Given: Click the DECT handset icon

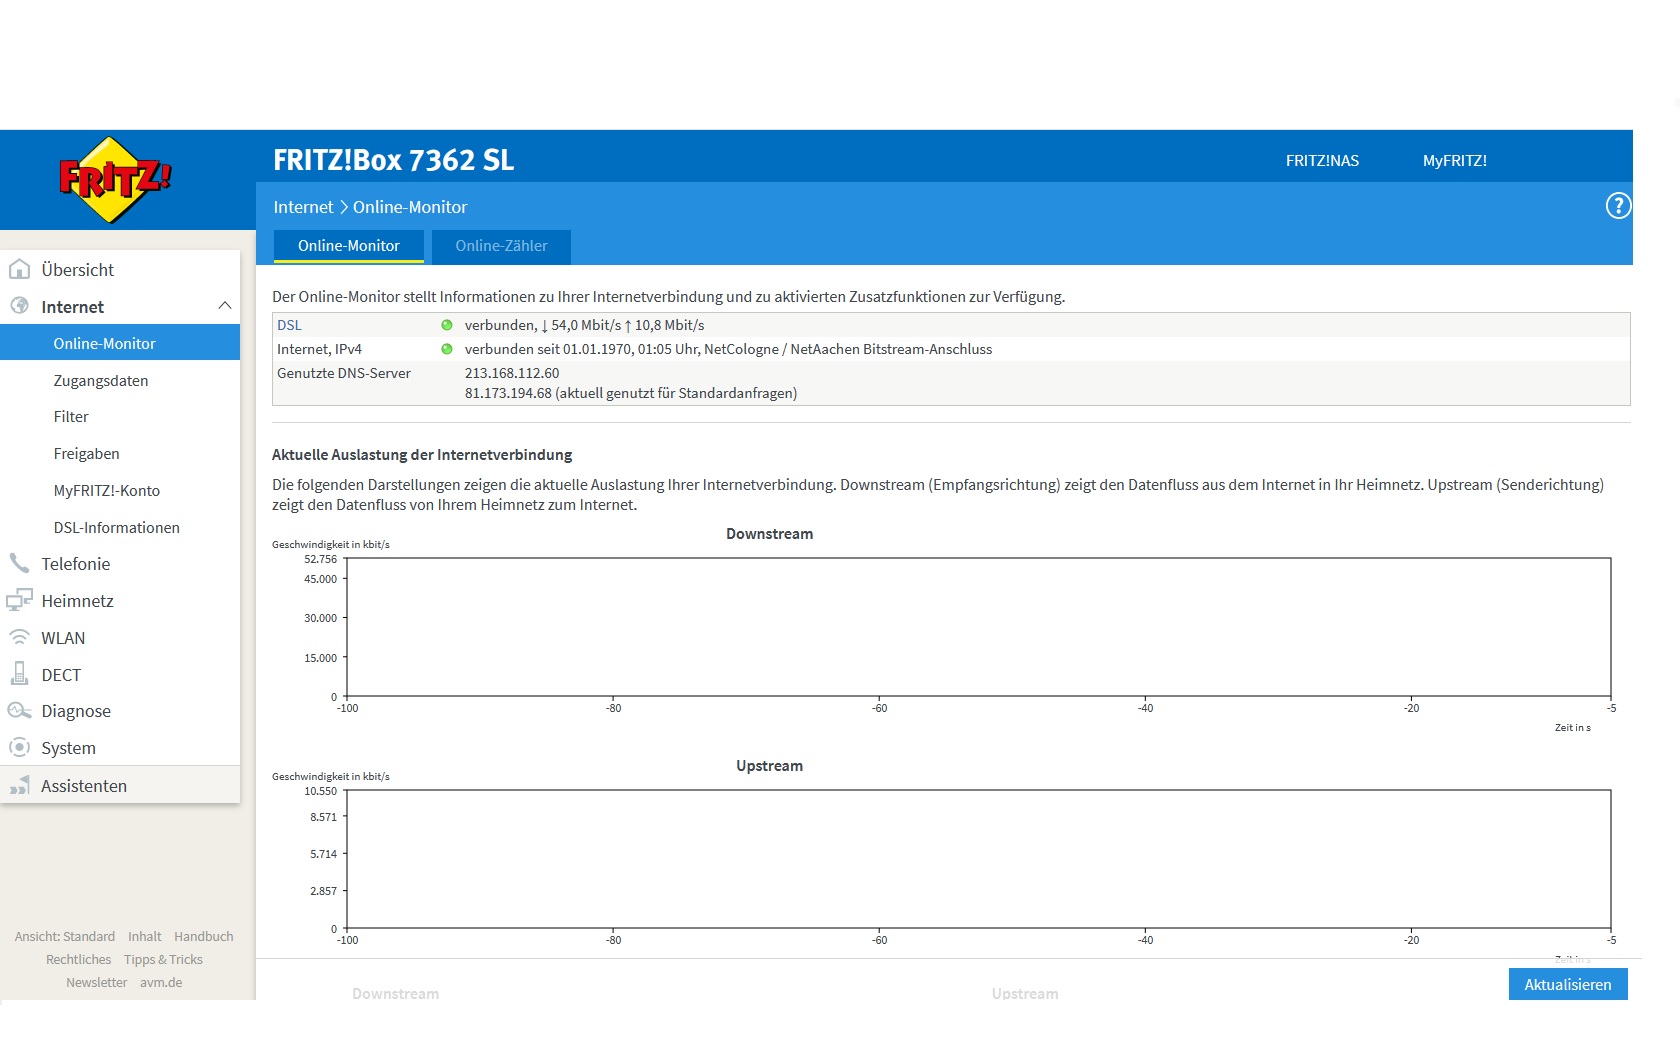Looking at the screenshot, I should point(19,674).
